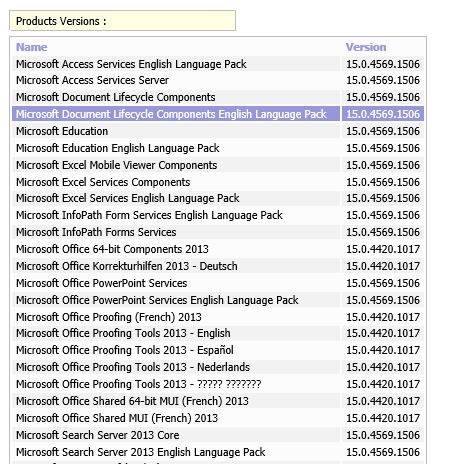Choose Microsoft Office PowerPoint Services row

point(218,283)
